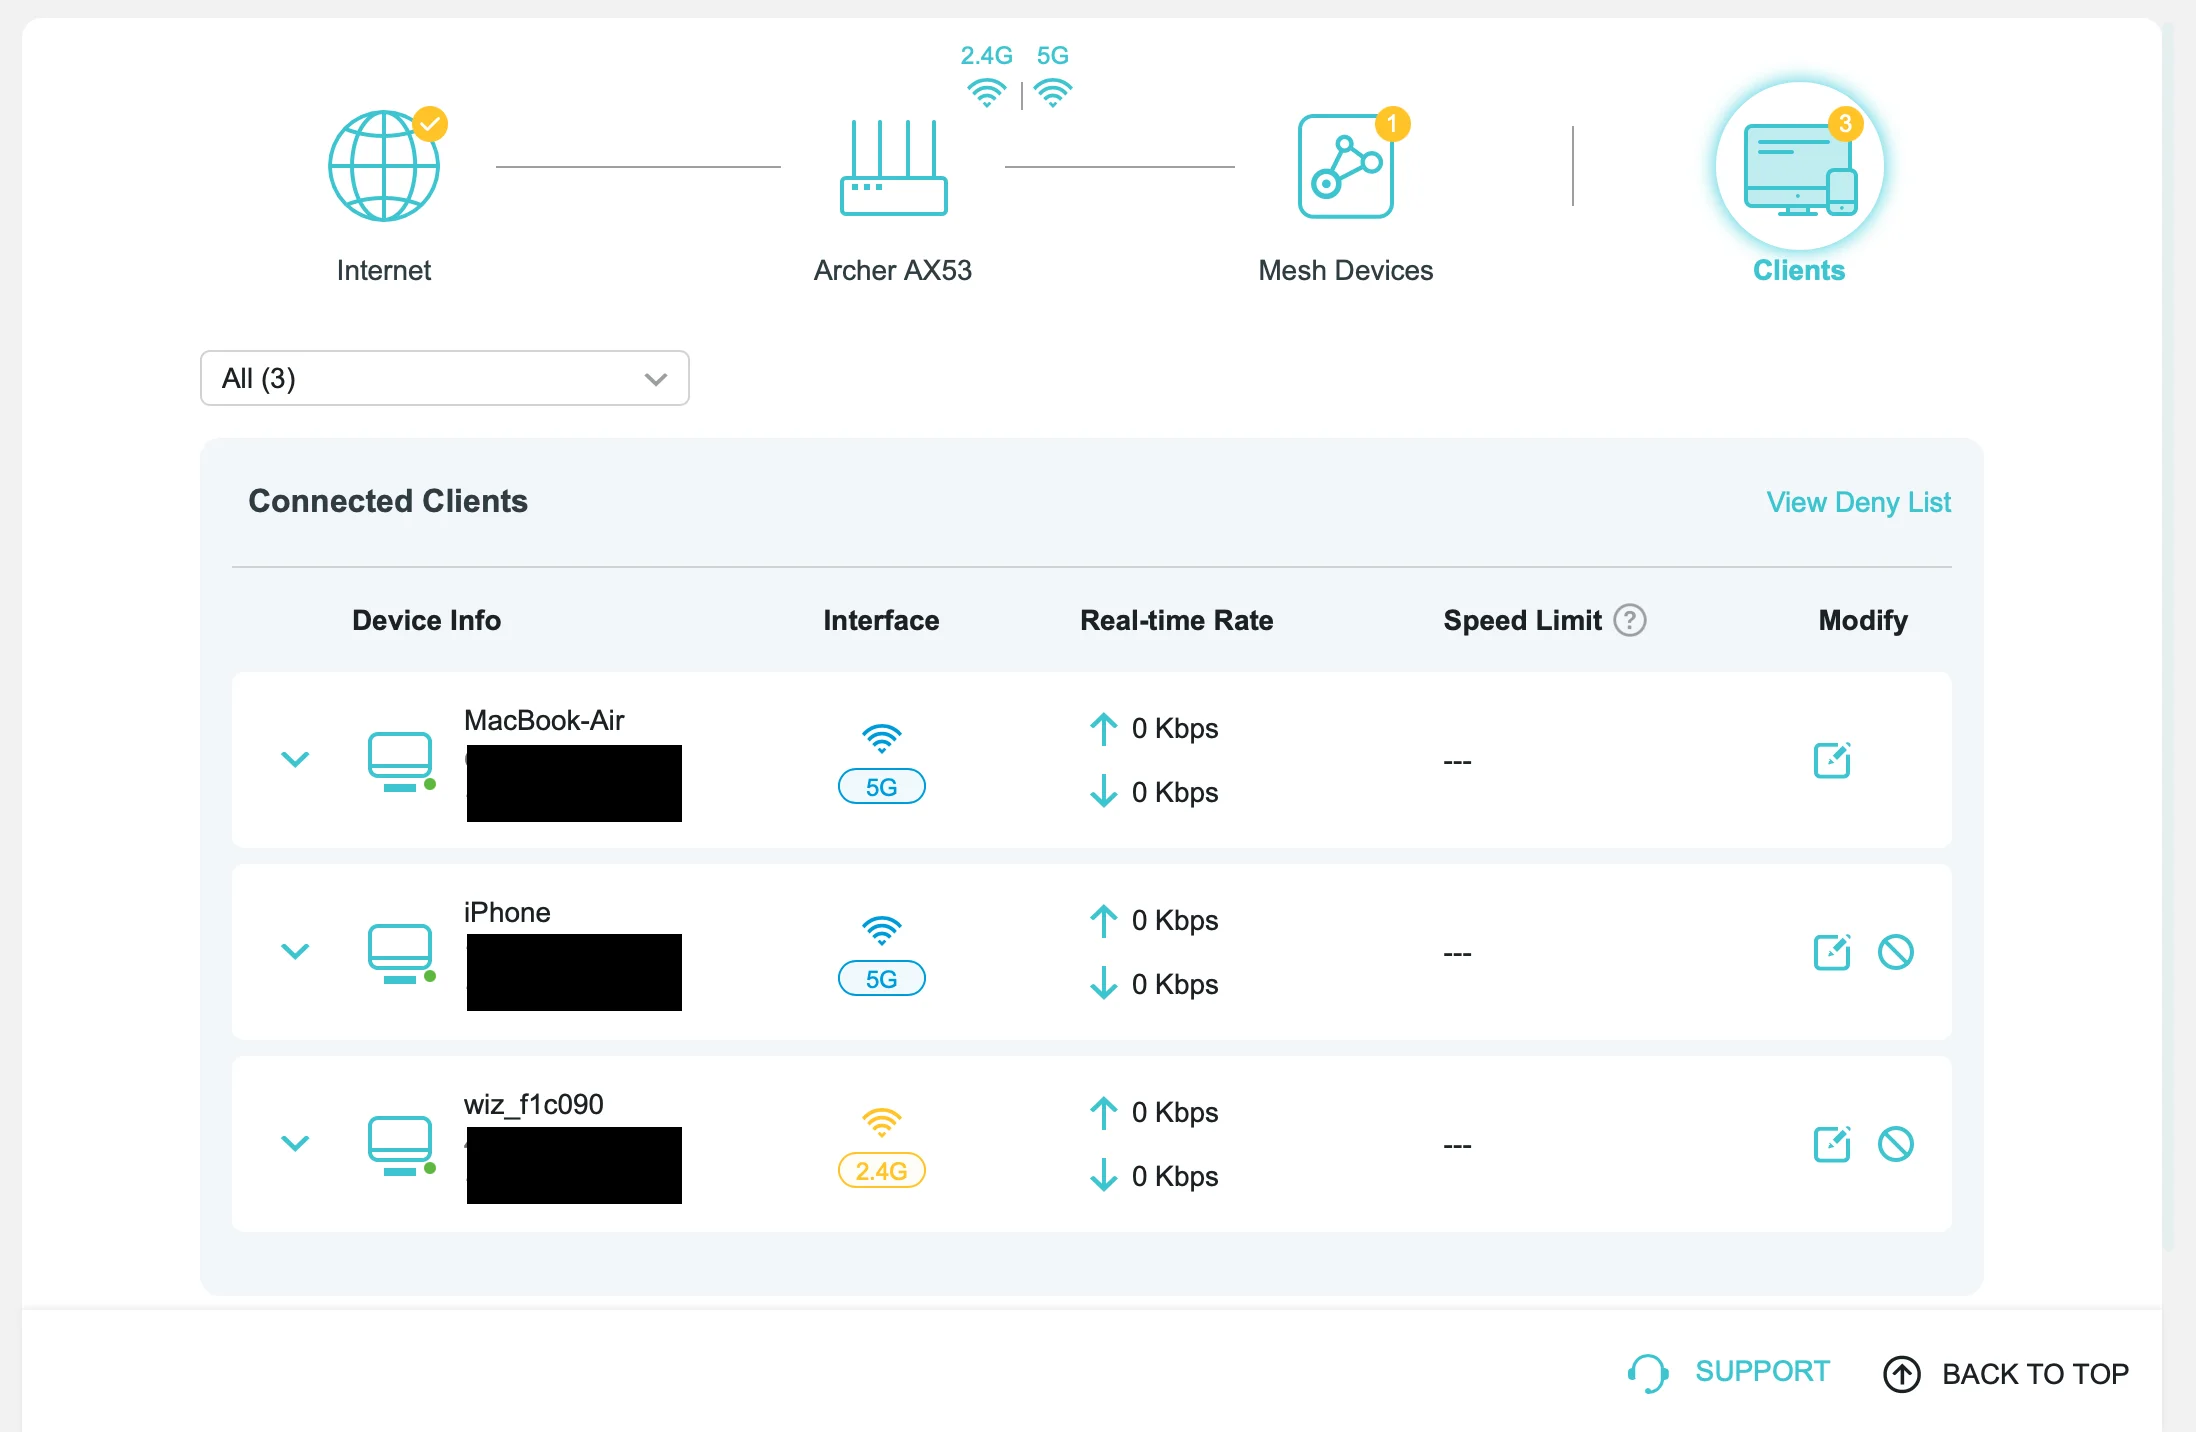
Task: Click MacBook-Air upload rate 0 Kbps
Action: 1175,728
